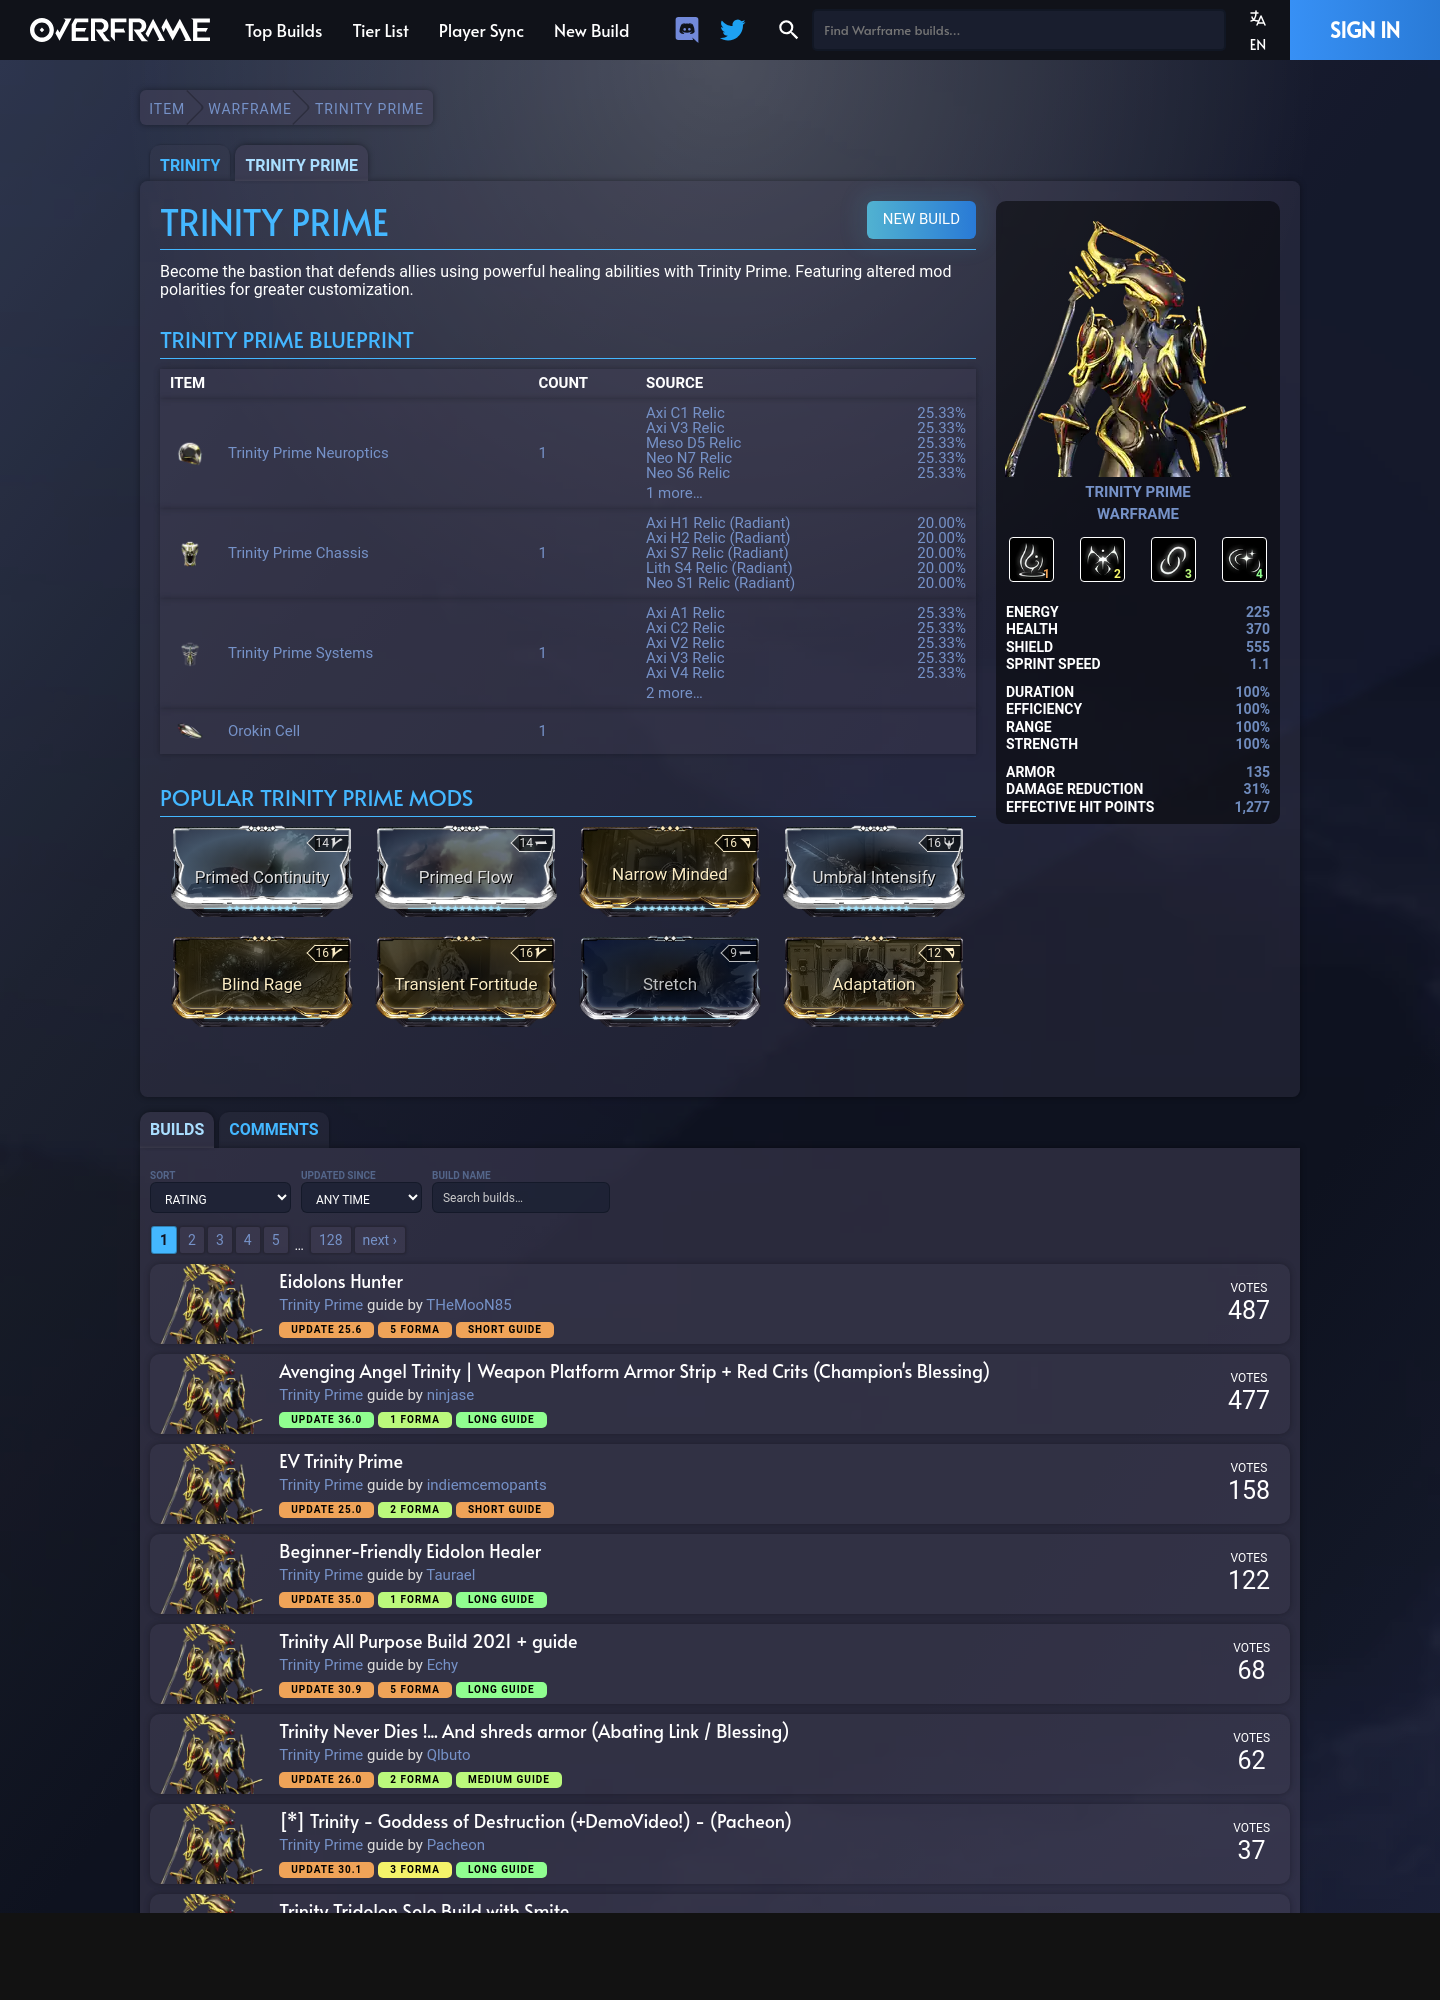Open the Item breadcrumb link

tap(167, 109)
